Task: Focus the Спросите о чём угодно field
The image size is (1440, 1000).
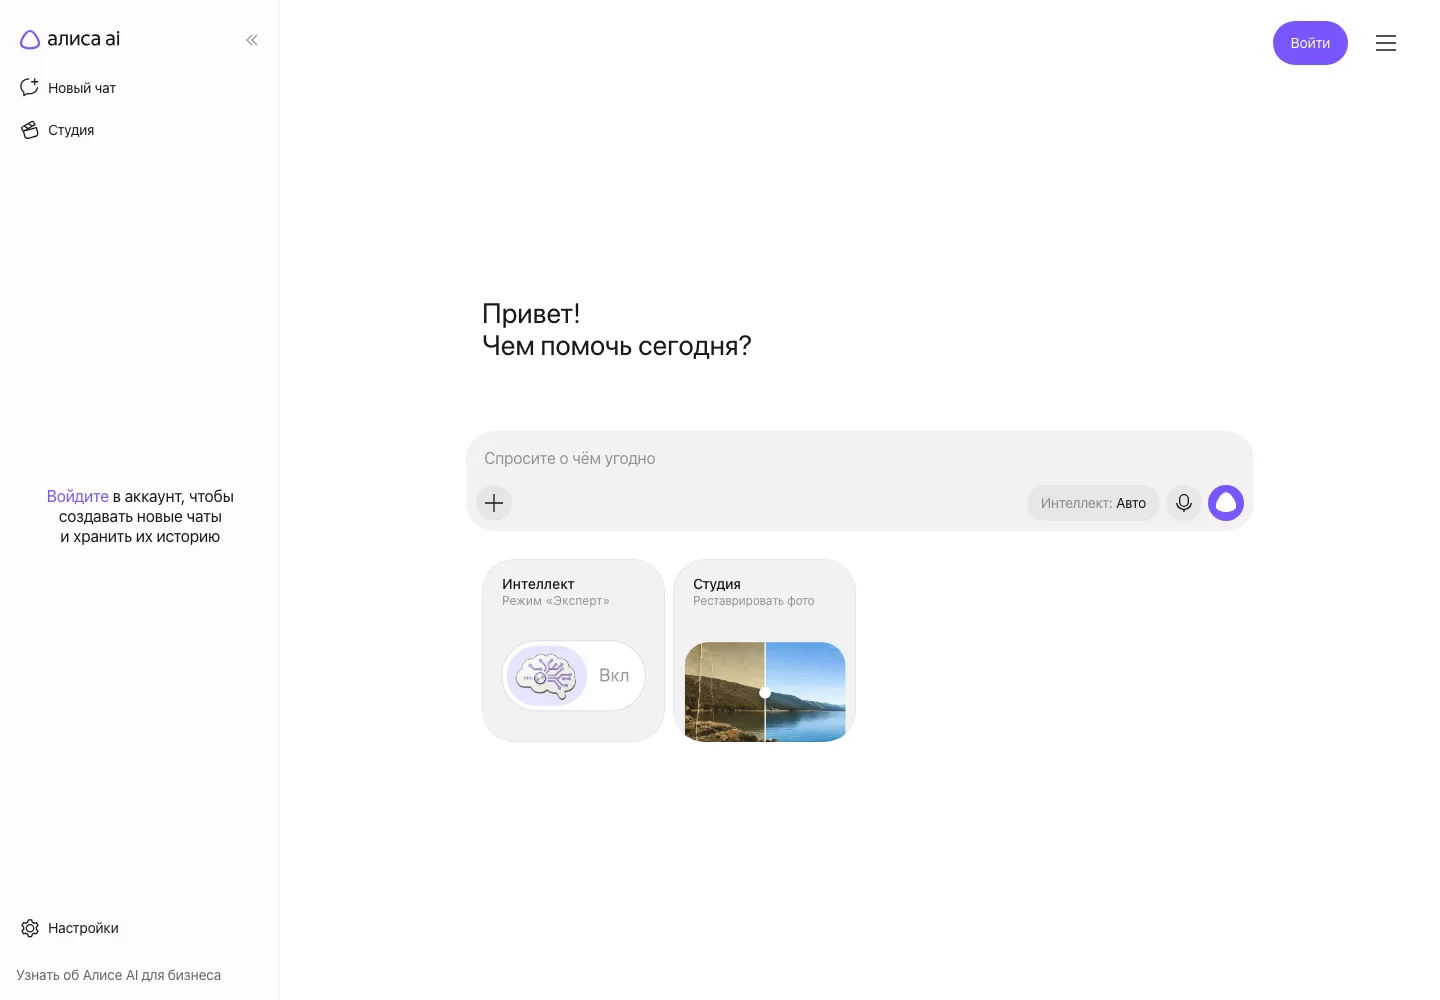Action: coord(860,458)
